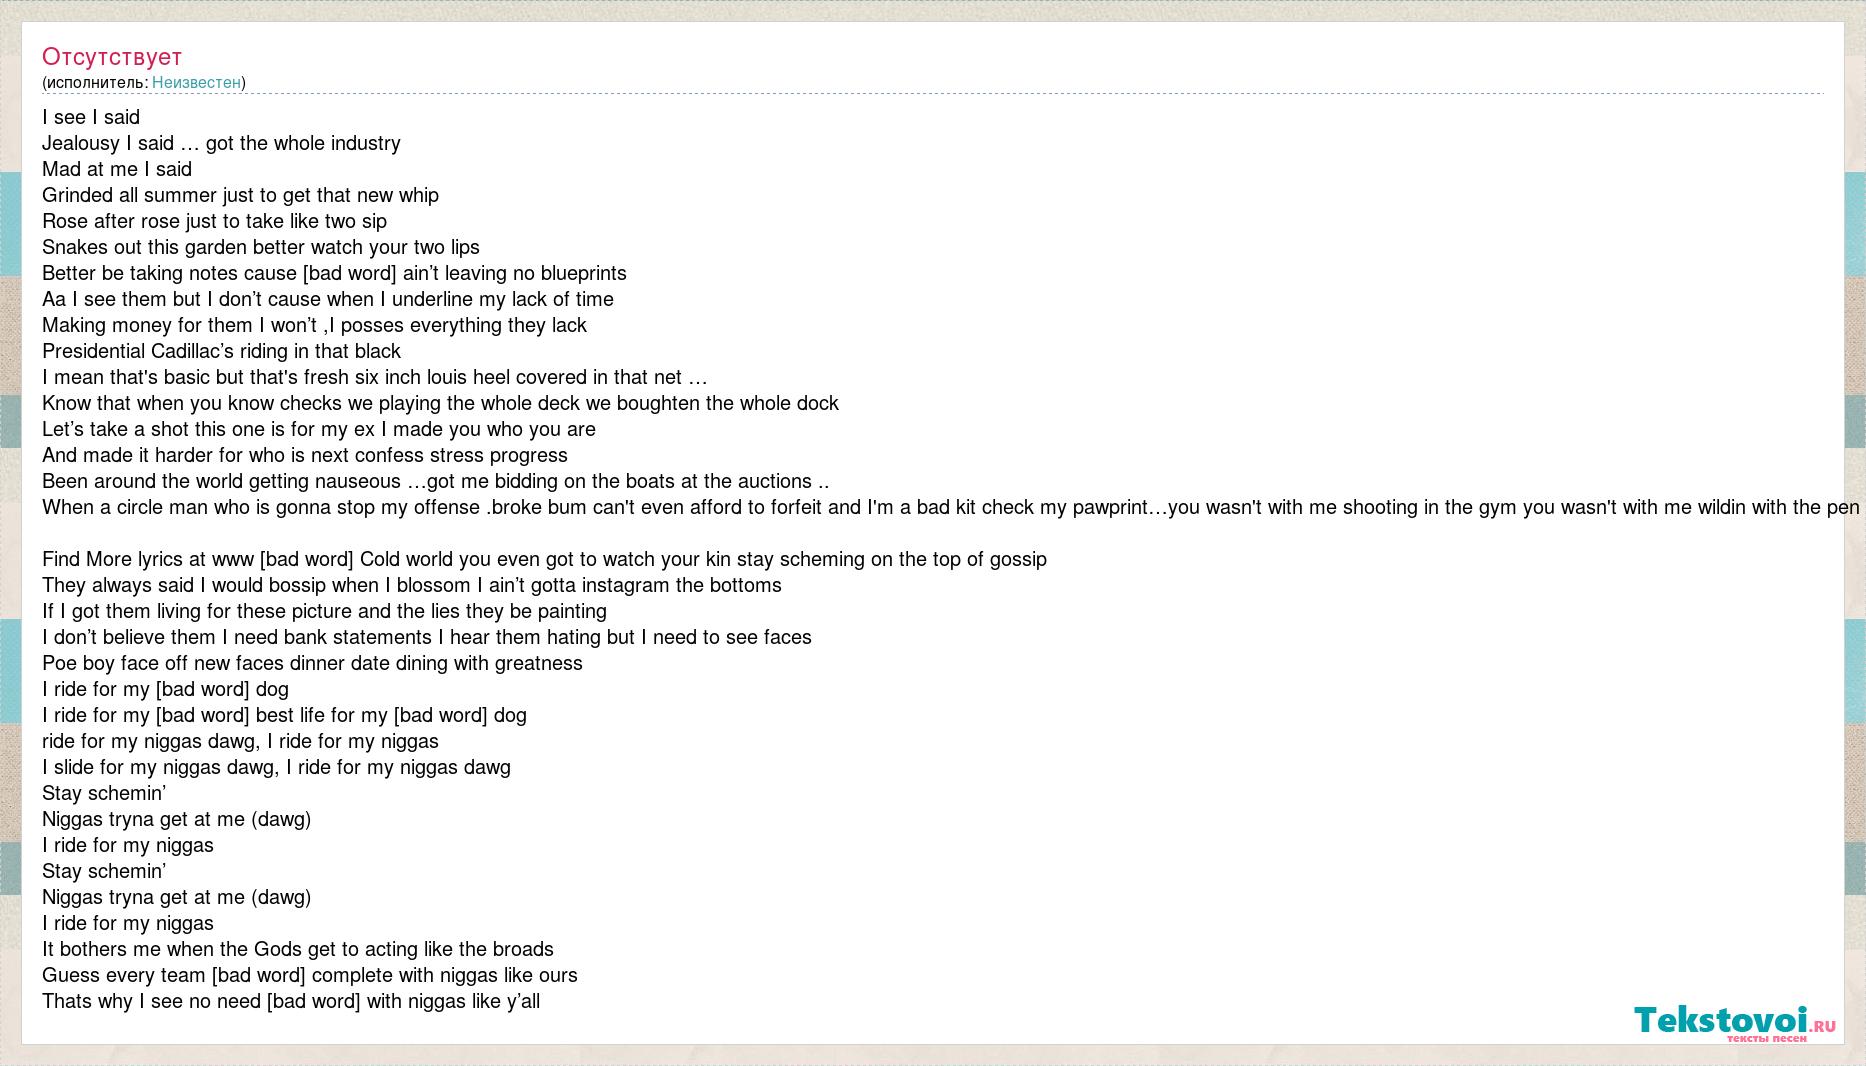
Task: Click the line 'Poe boy face off new faces'
Action: (312, 663)
